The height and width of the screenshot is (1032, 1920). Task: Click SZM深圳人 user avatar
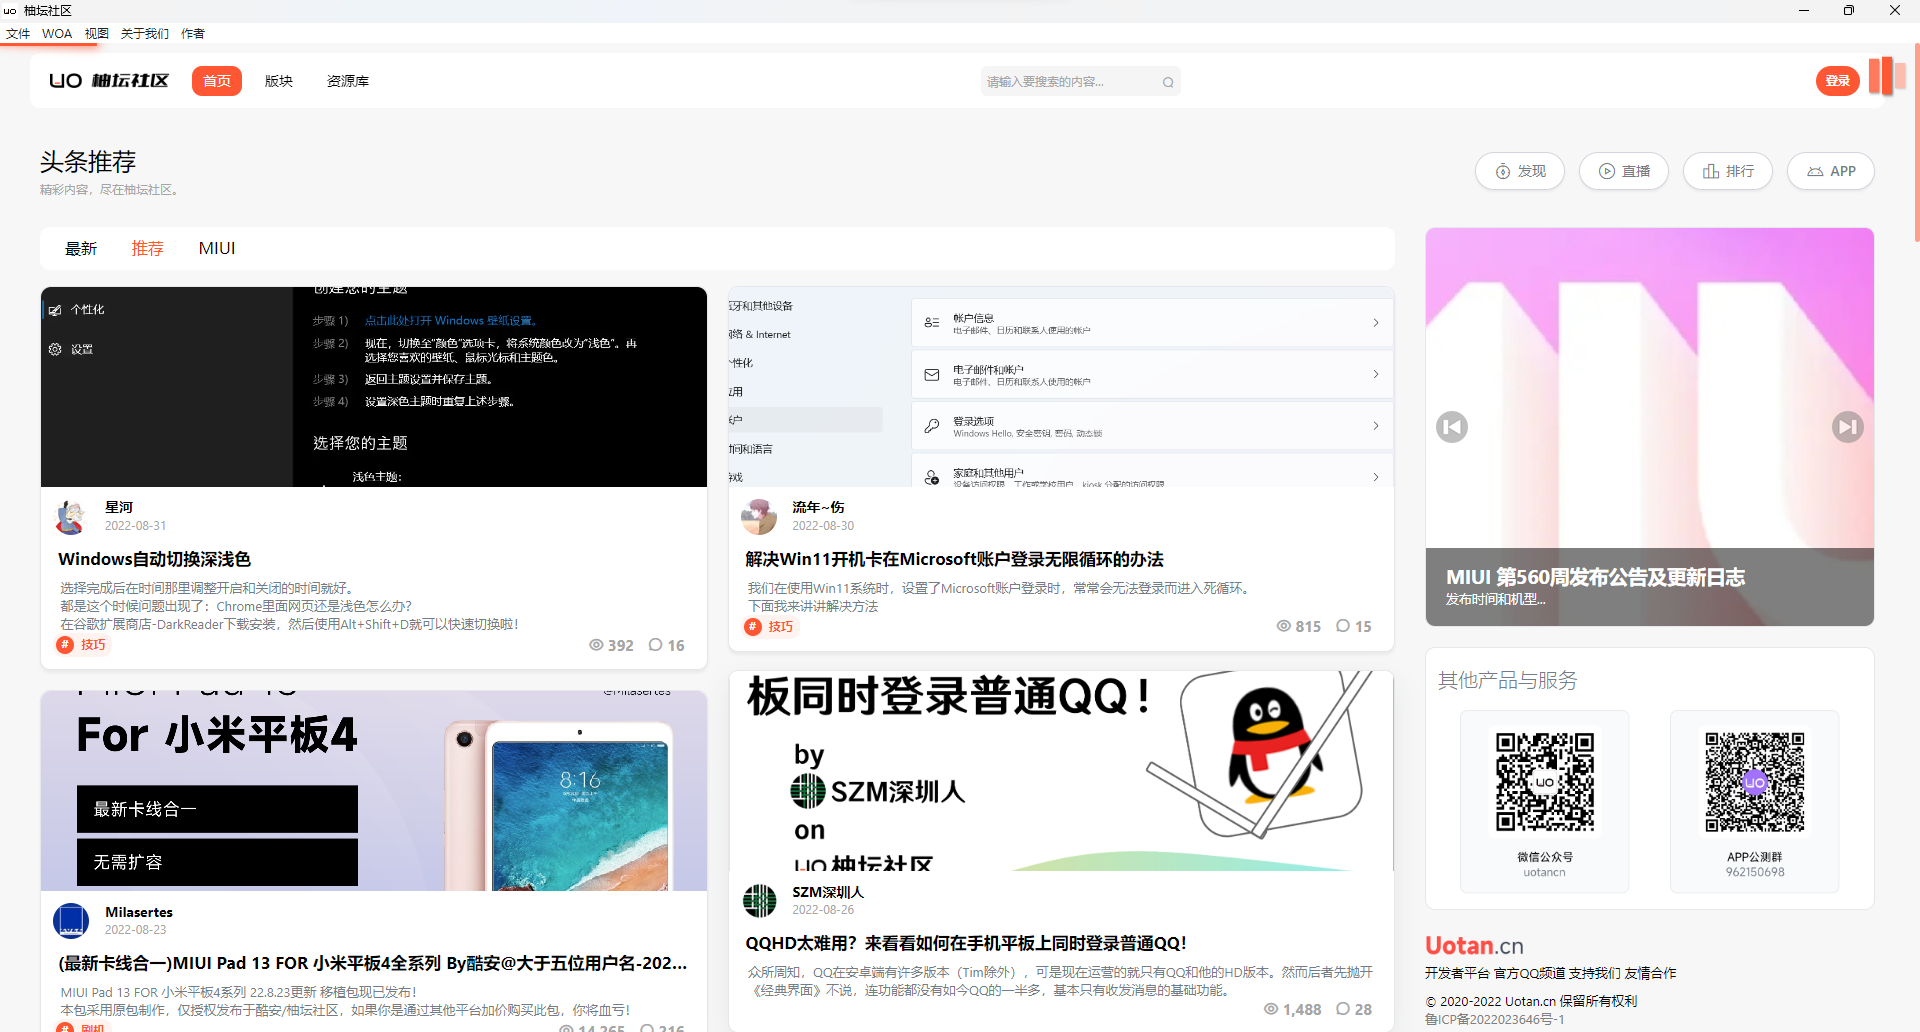[760, 901]
